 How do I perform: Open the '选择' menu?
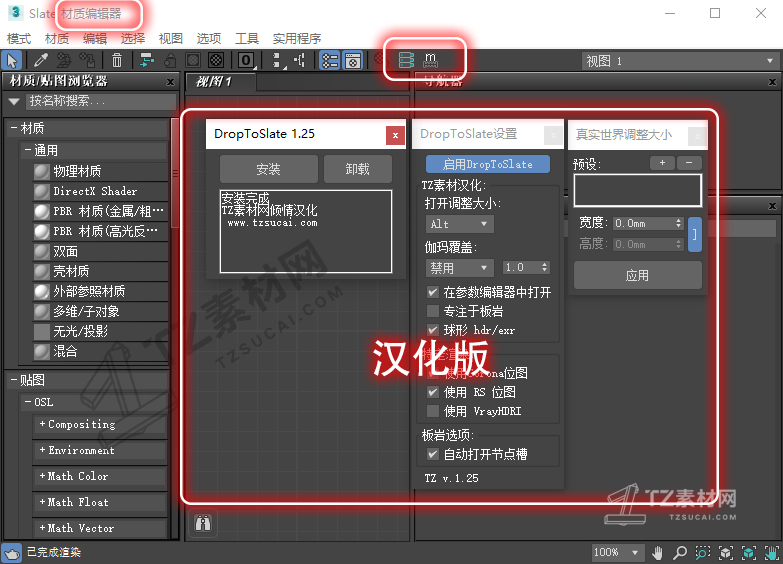pyautogui.click(x=133, y=38)
